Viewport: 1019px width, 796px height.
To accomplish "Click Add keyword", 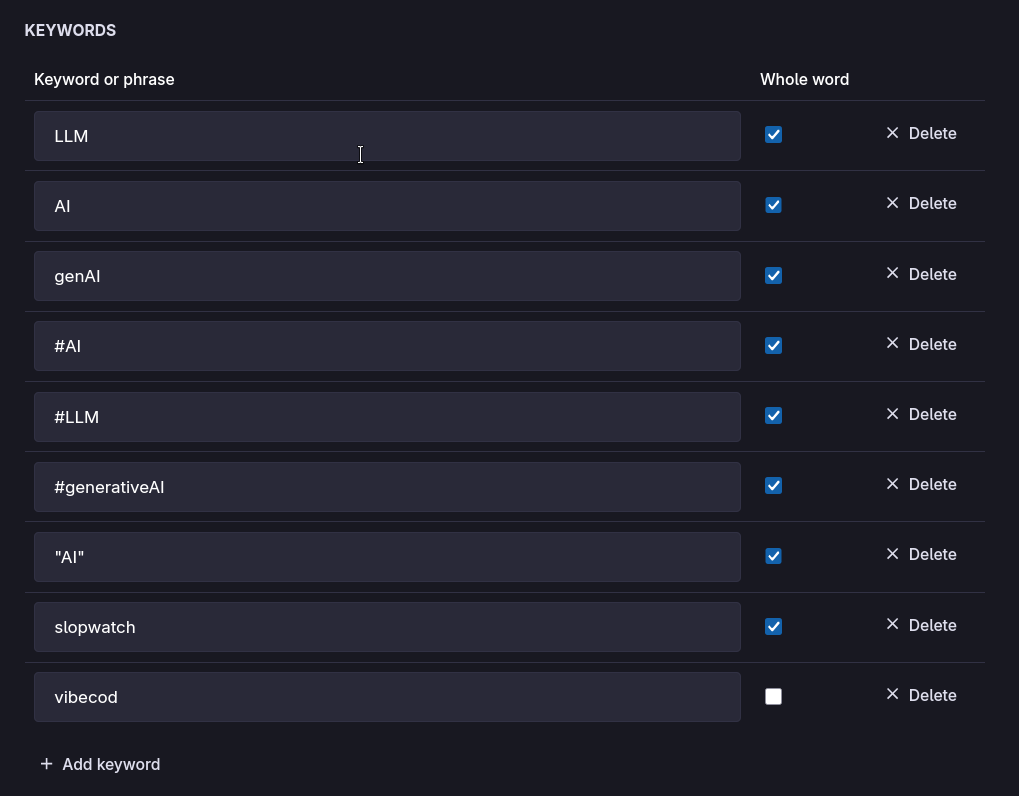I will coord(111,764).
